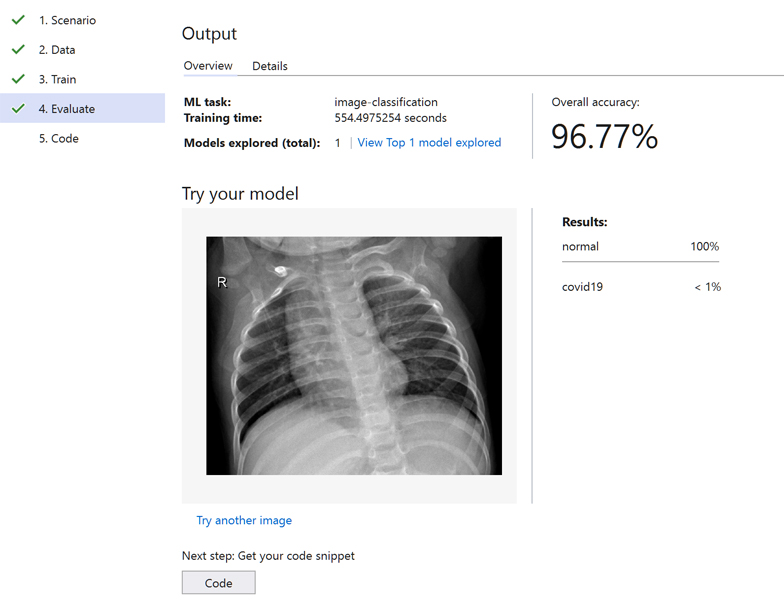This screenshot has height=603, width=784.
Task: Click the training time seconds value
Action: (390, 118)
